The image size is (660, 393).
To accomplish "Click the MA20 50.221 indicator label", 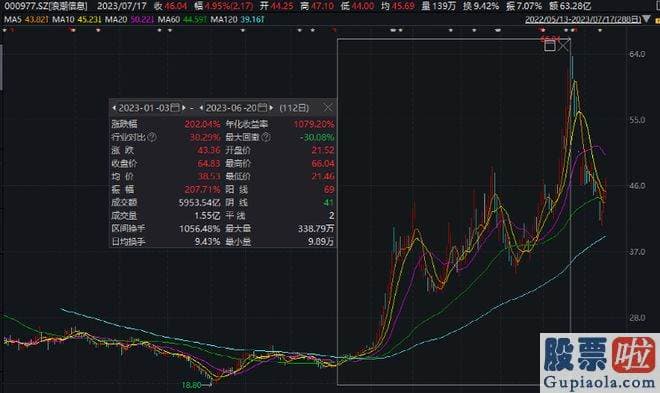I will (x=129, y=19).
